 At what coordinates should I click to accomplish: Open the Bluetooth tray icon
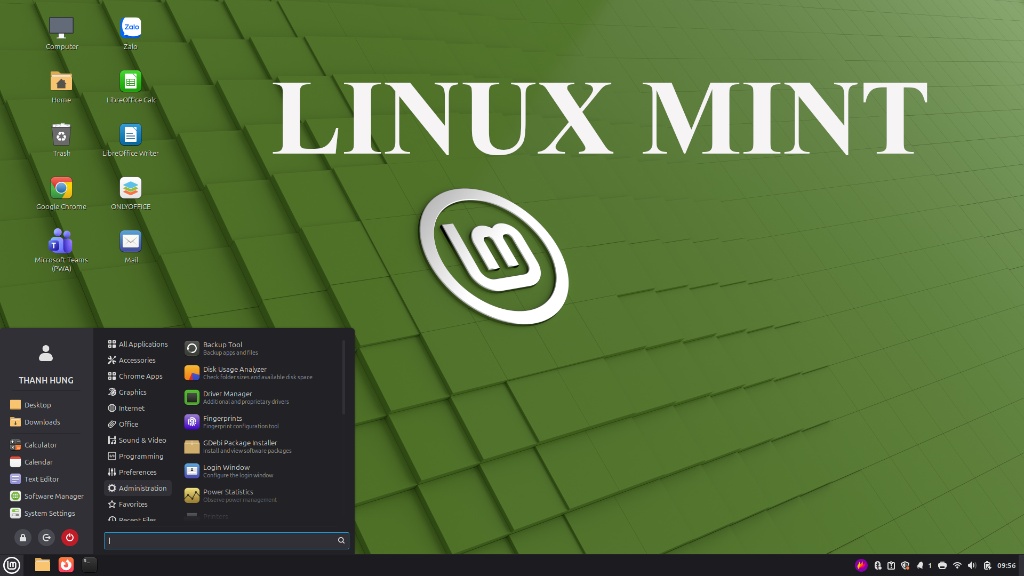(878, 566)
